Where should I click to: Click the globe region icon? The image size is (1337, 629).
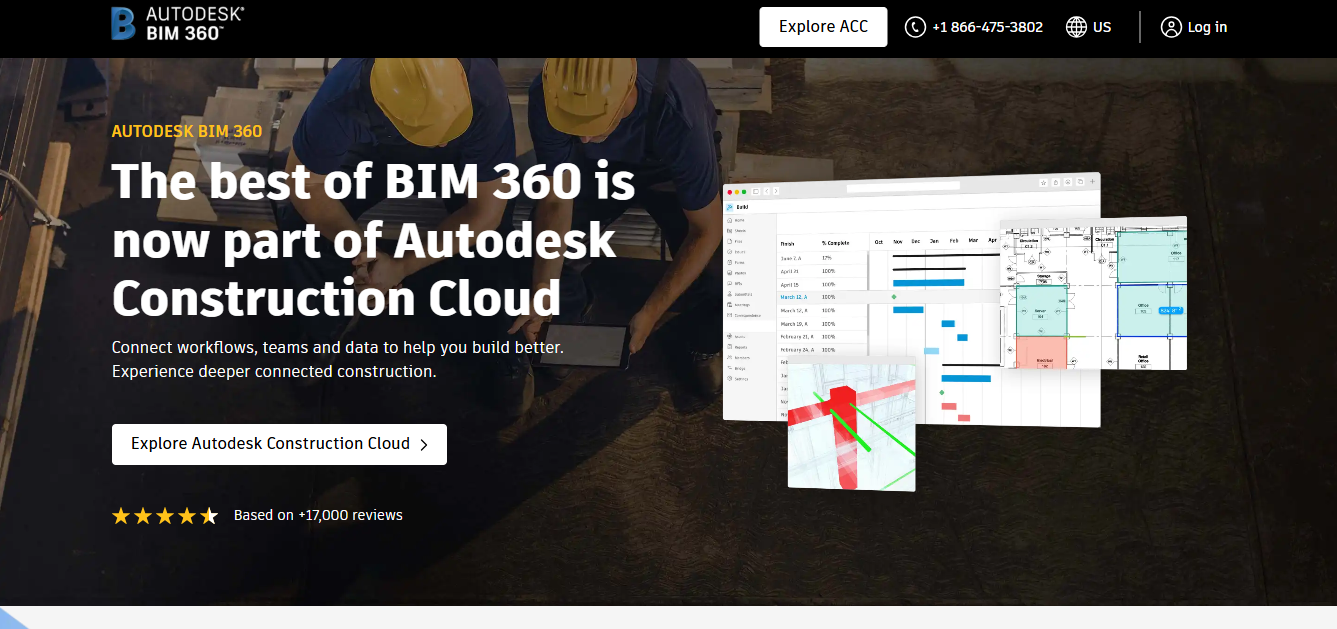coord(1076,27)
